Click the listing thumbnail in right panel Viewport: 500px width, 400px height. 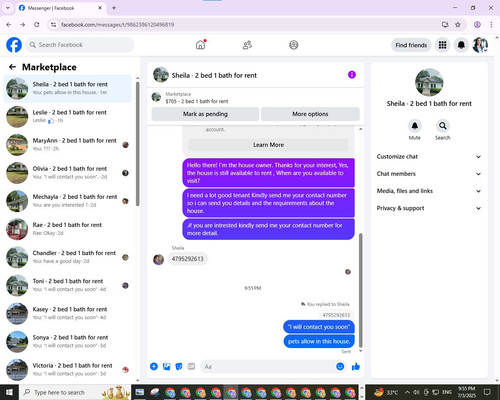click(x=429, y=82)
